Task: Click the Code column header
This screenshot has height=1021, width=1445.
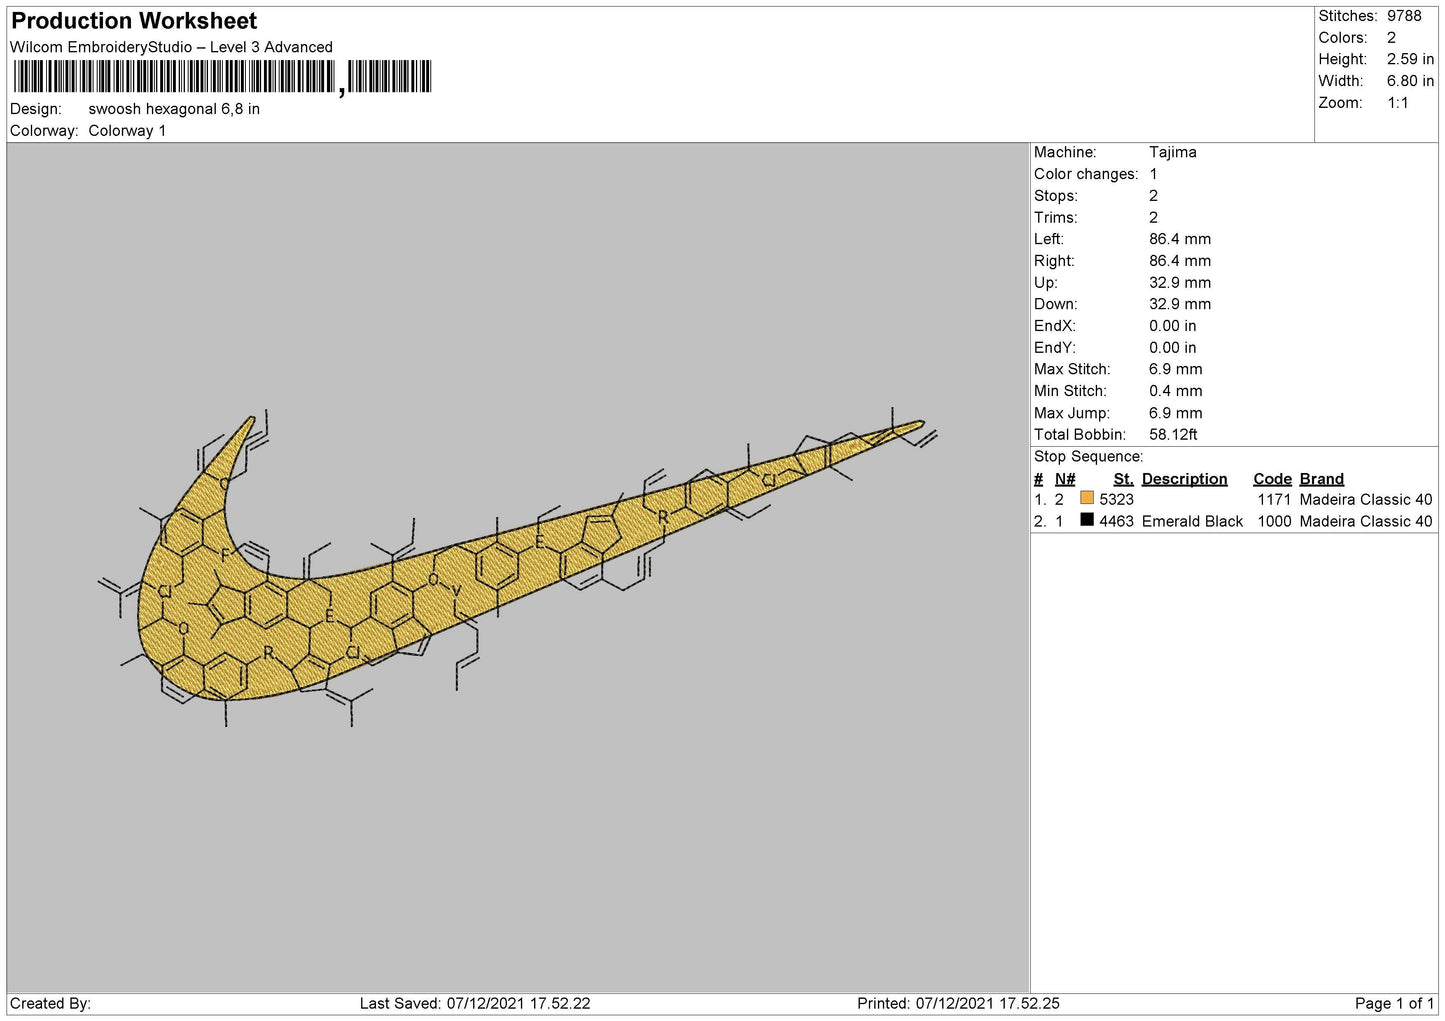Action: click(1272, 479)
